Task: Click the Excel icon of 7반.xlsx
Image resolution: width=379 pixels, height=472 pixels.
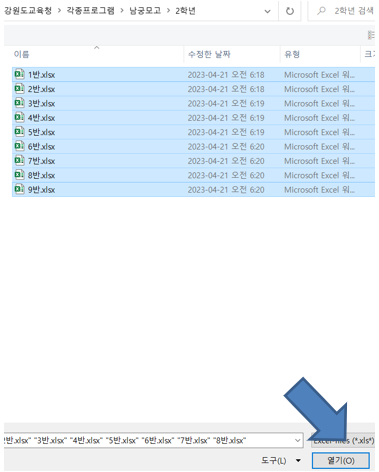Action: [19, 160]
